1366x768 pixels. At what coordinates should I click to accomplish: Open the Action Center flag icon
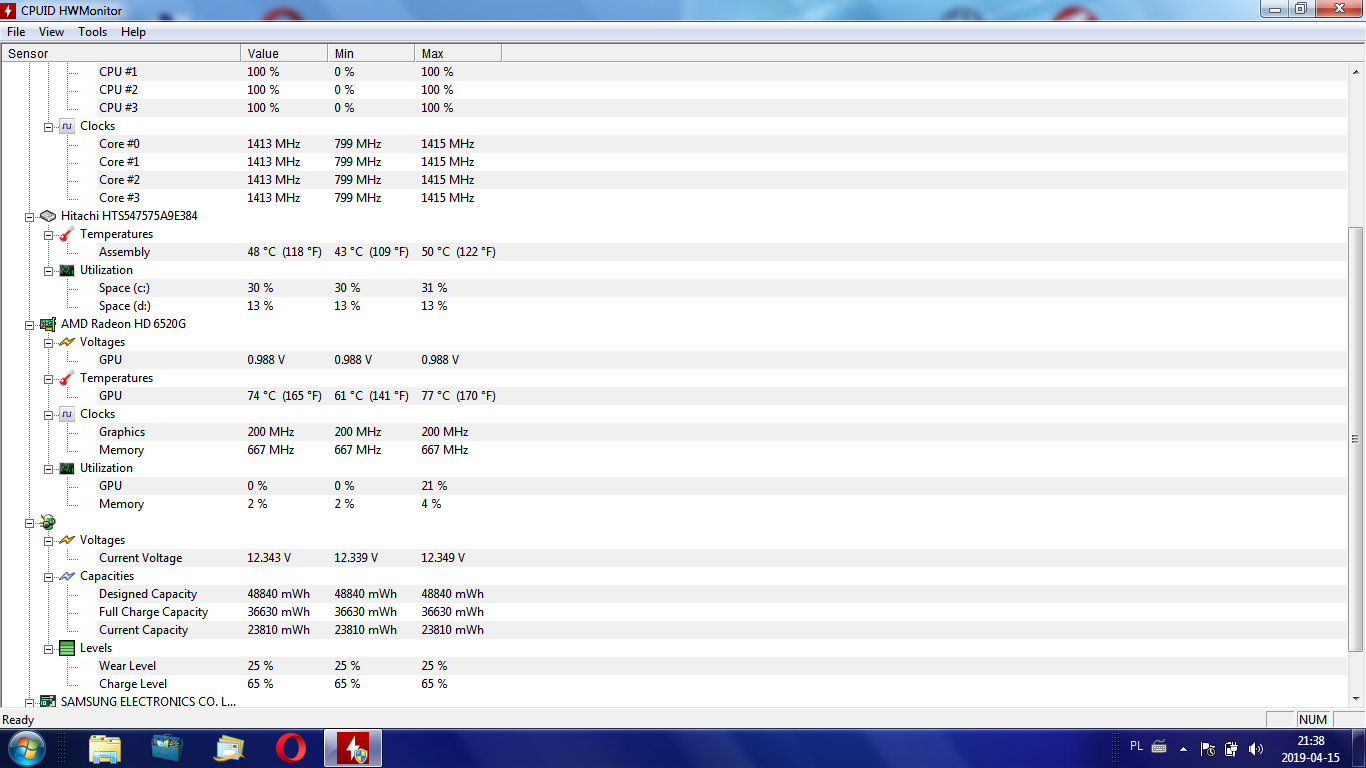click(x=1207, y=748)
